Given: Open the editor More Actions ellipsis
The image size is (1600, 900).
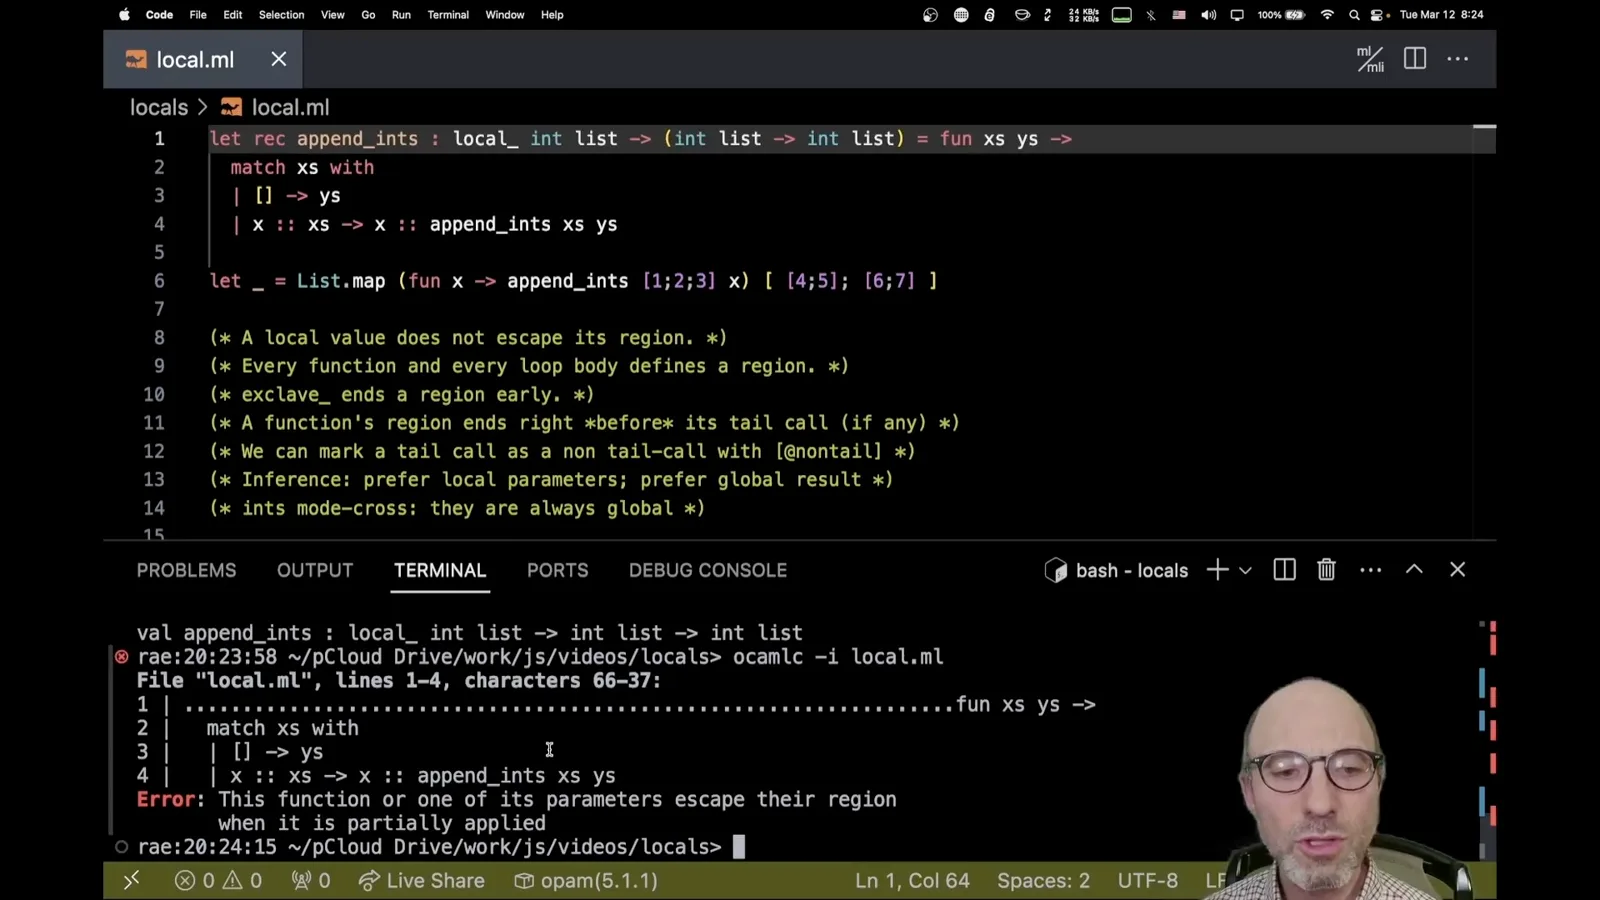Looking at the screenshot, I should [x=1458, y=59].
